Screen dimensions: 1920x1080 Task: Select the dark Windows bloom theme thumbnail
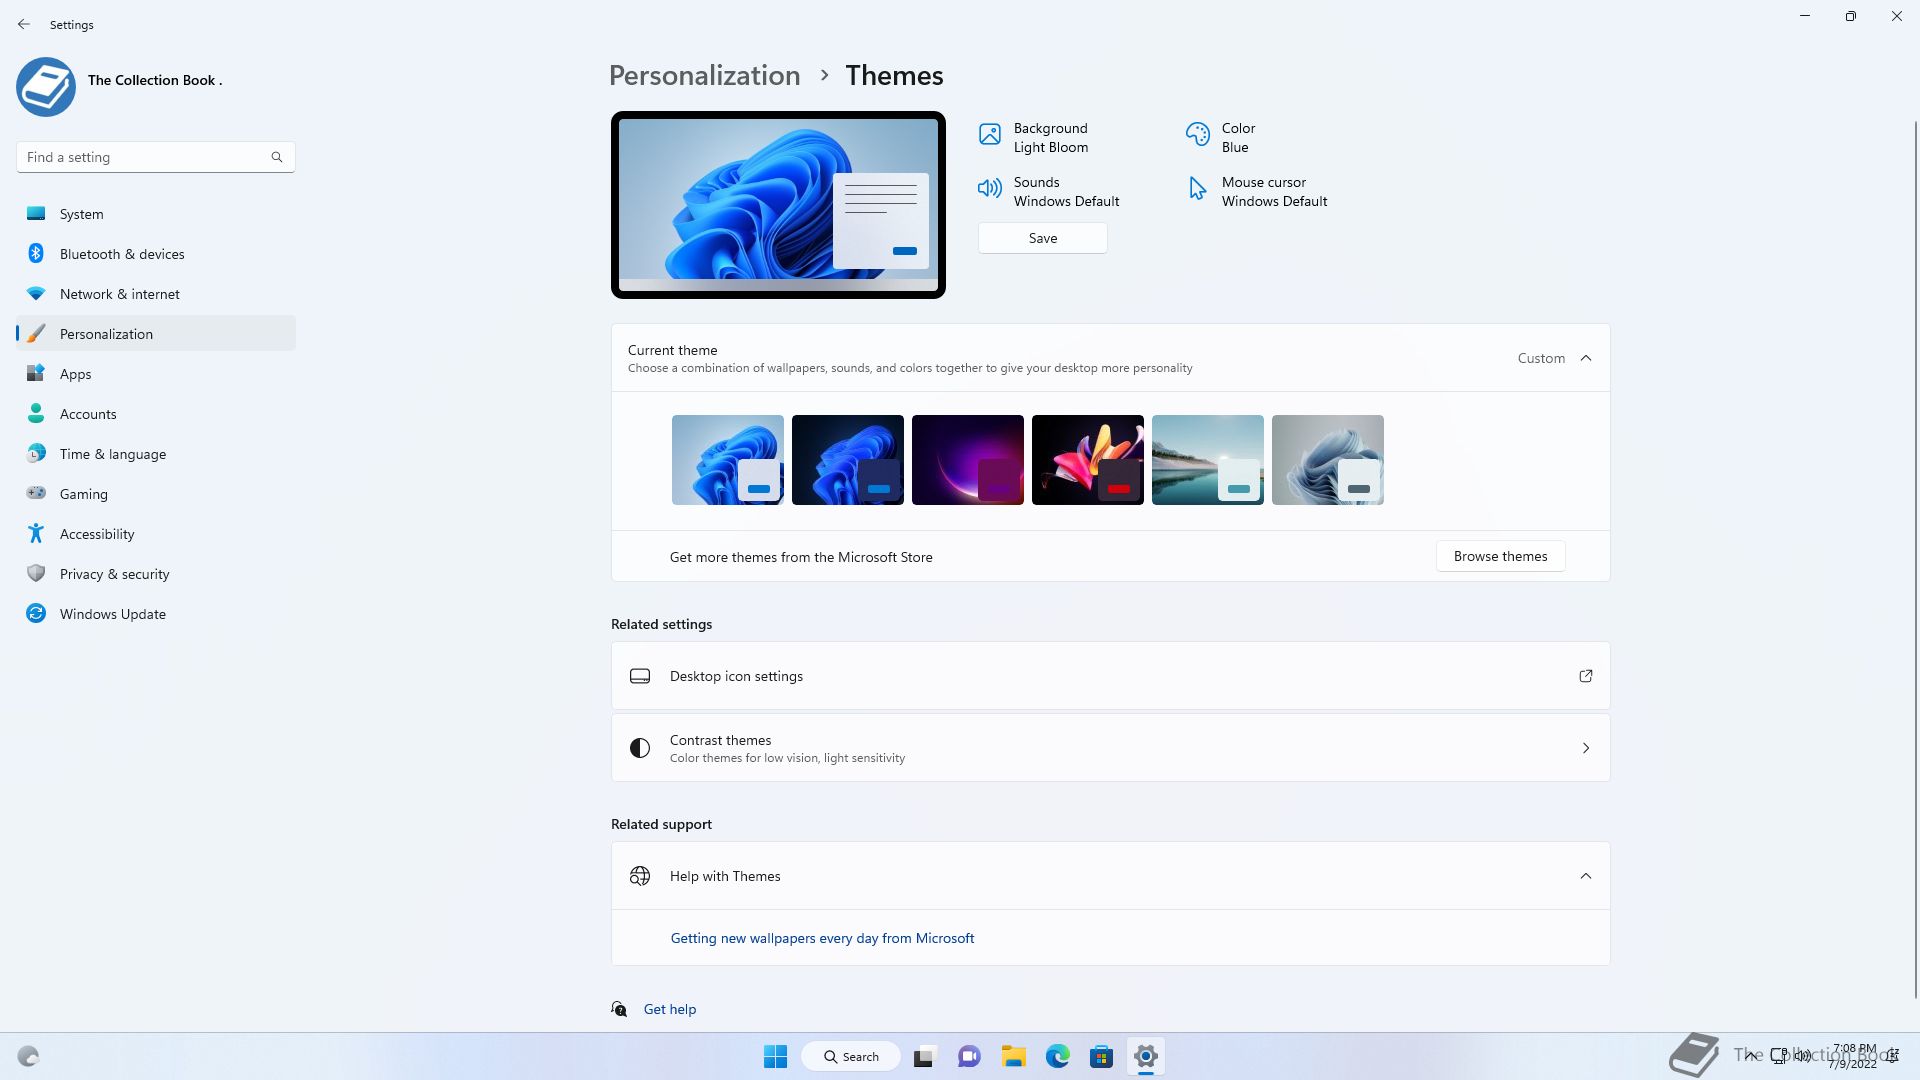click(x=847, y=460)
